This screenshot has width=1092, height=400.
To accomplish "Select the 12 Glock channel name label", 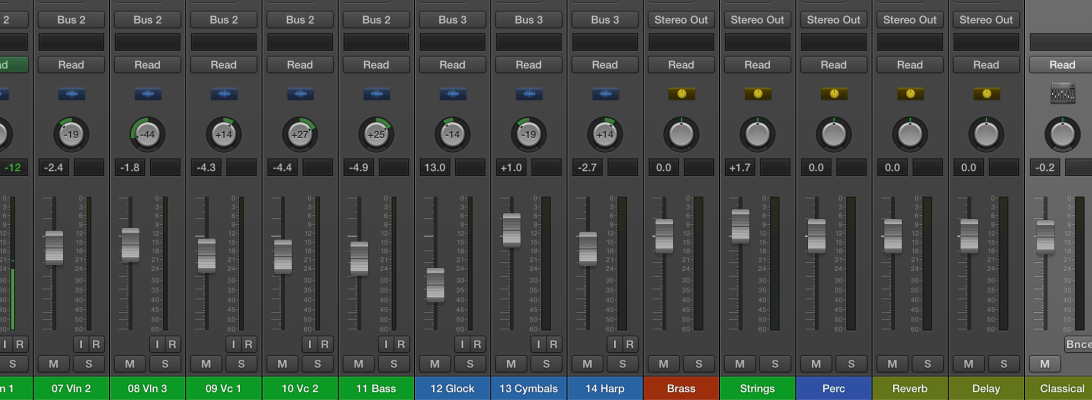I will click(x=452, y=388).
